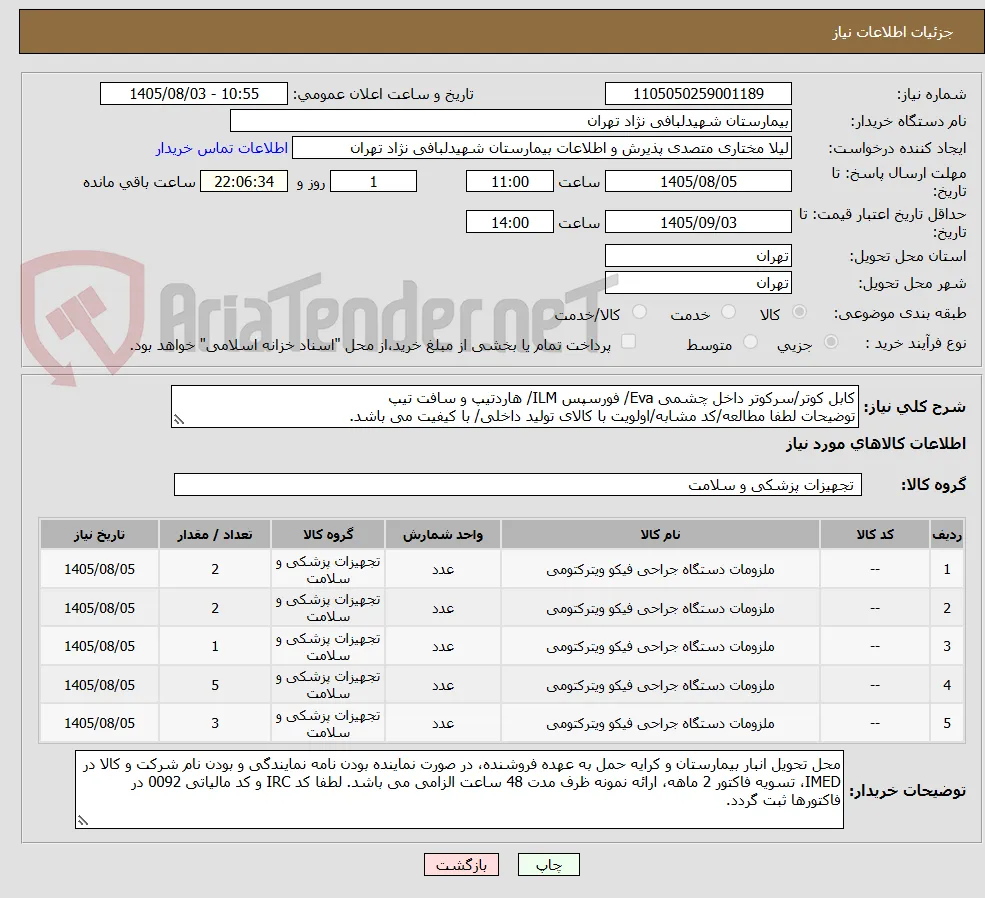Click item name in row 5

660,723
